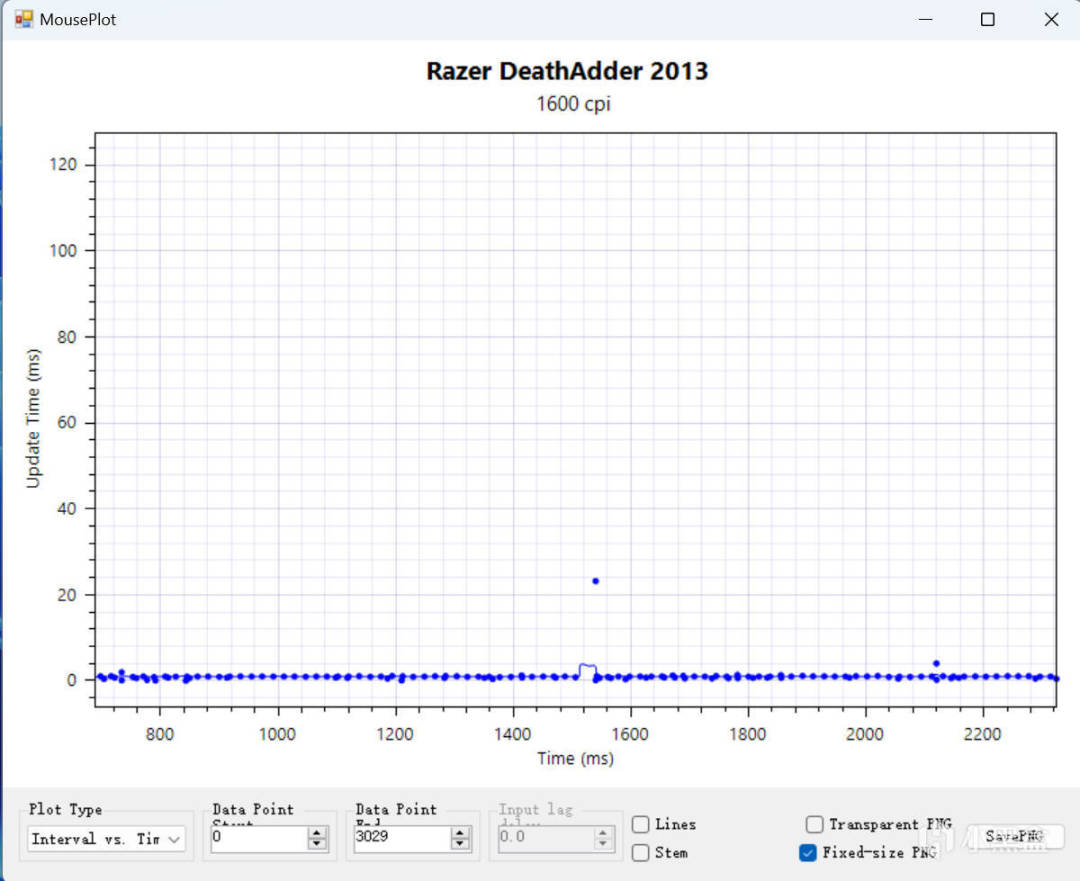Screen dimensions: 1080x881
Task: Enable the Lines checkbox
Action: click(641, 824)
